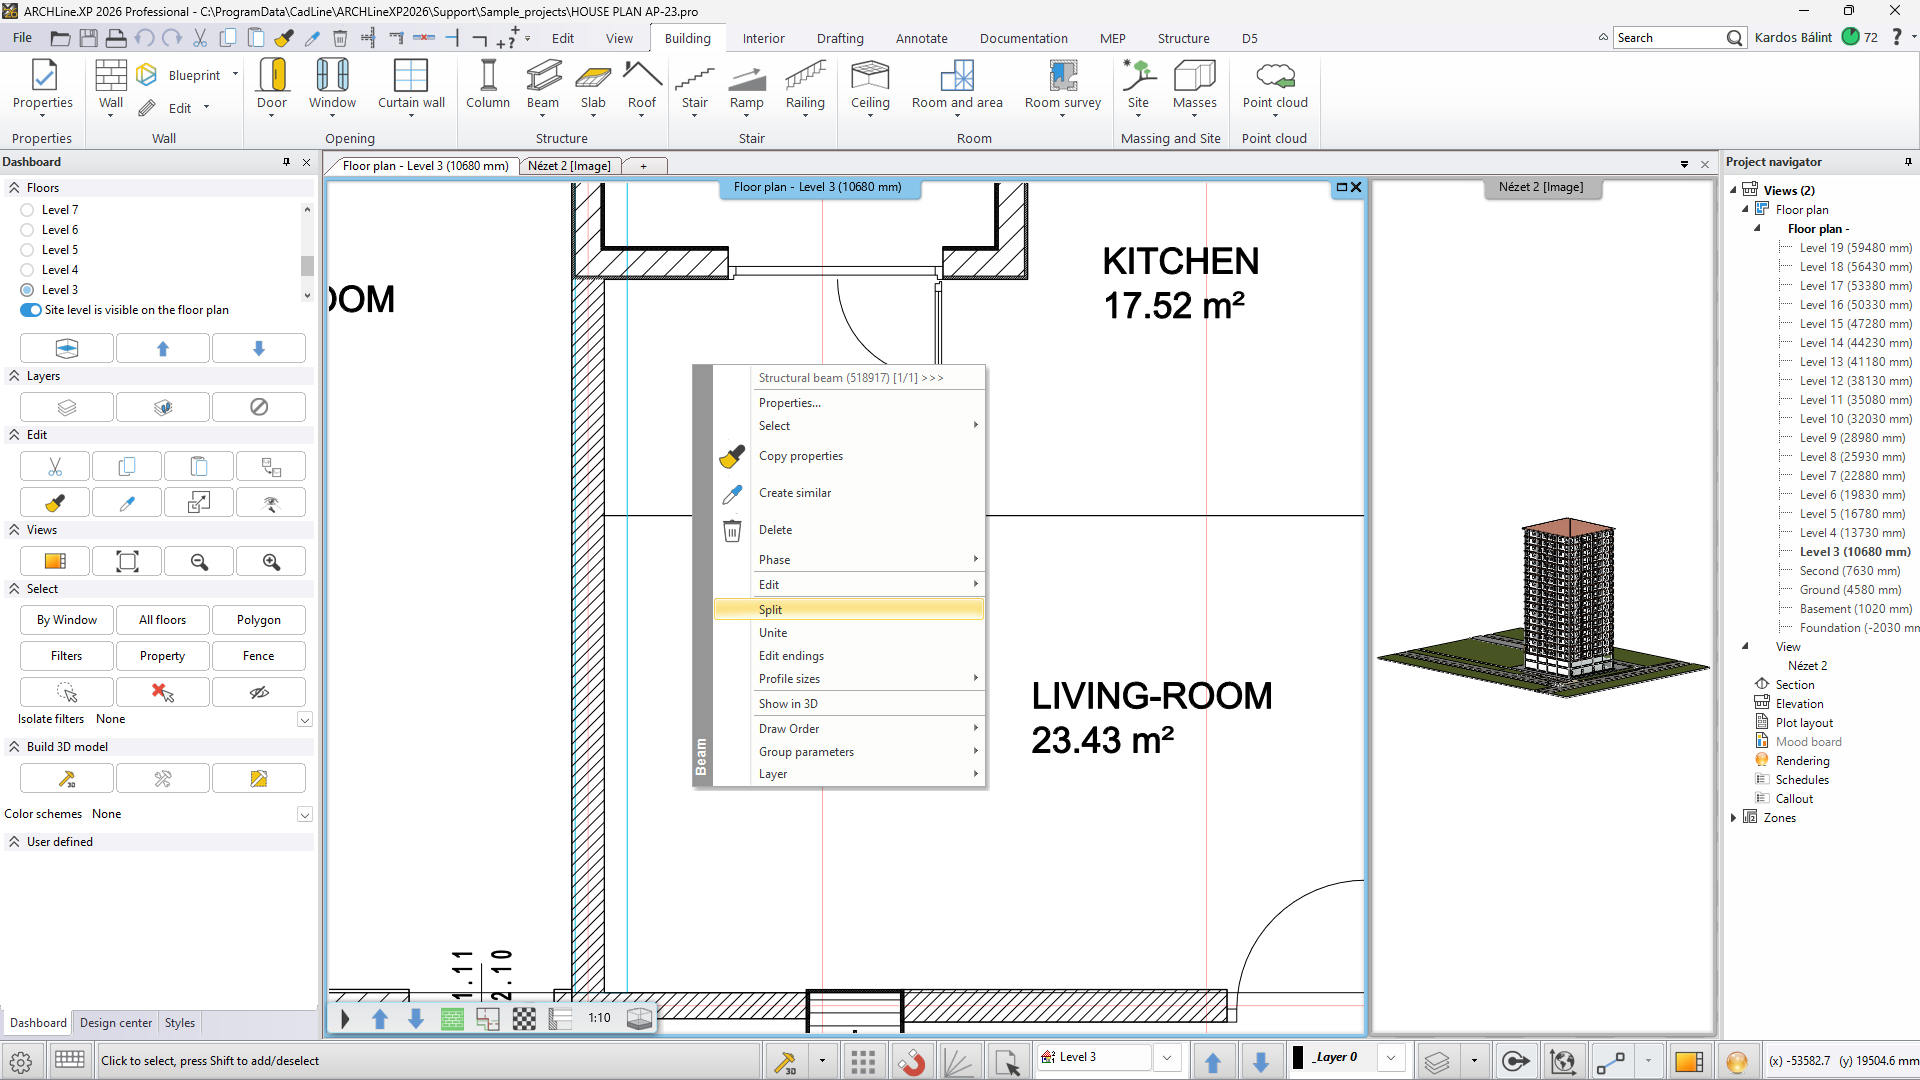This screenshot has height=1080, width=1920.
Task: Select the Level 5 radio button
Action: [27, 250]
